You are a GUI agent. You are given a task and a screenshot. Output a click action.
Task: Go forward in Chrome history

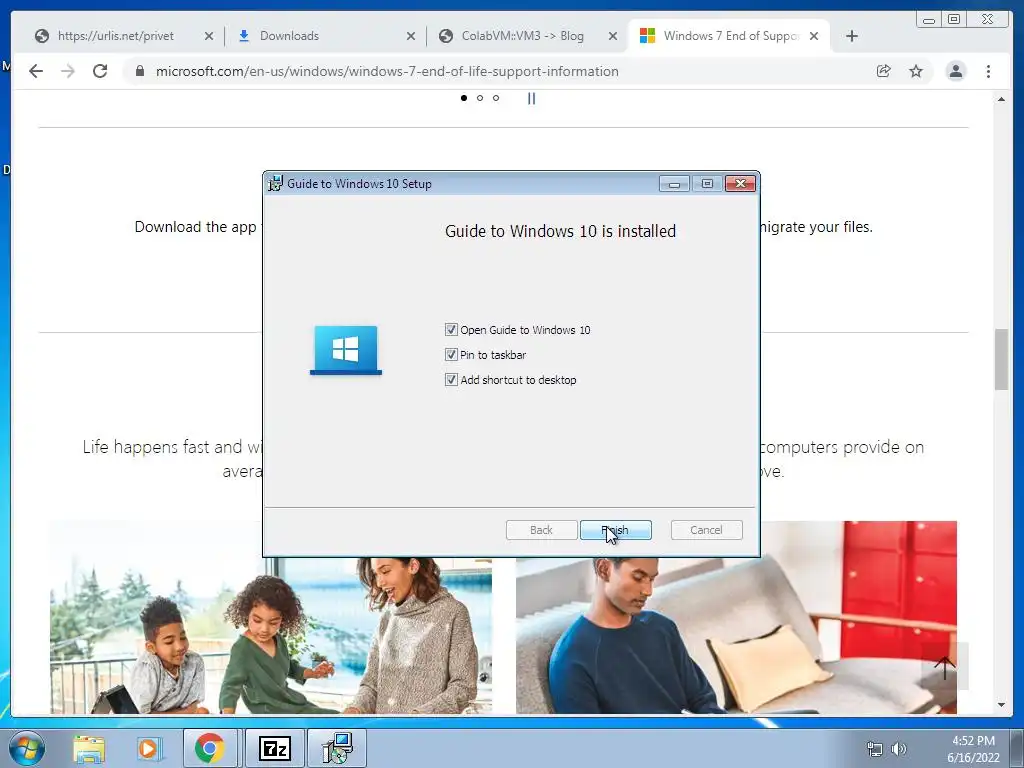pyautogui.click(x=68, y=71)
